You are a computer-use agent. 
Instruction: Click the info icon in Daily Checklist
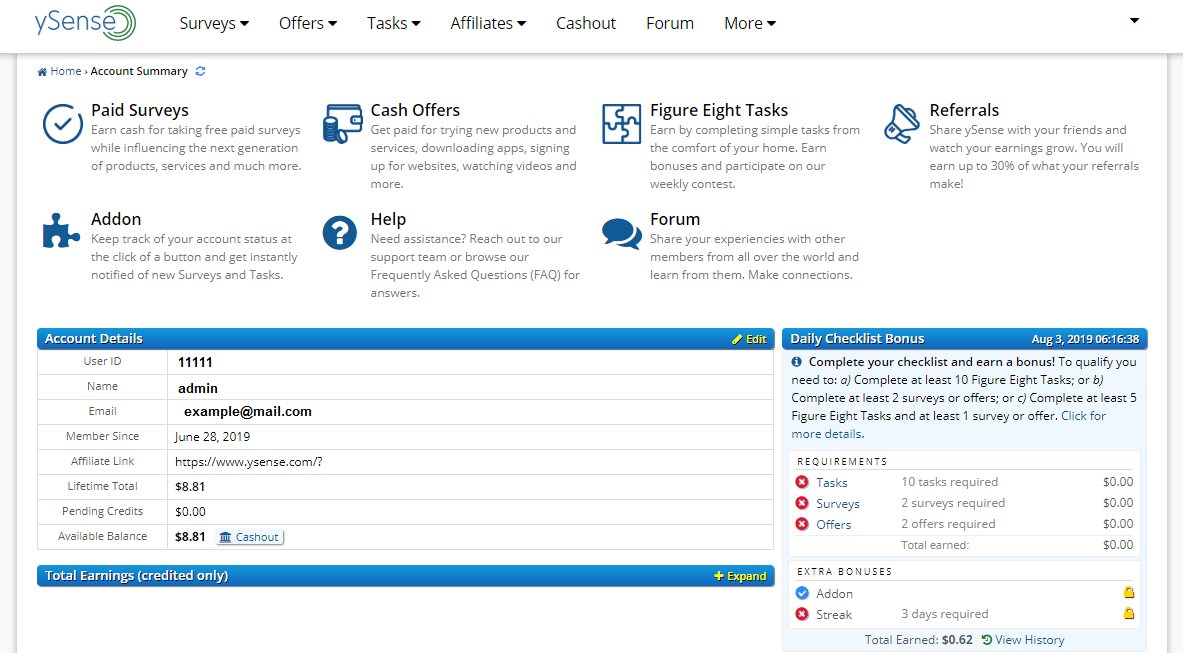point(797,362)
